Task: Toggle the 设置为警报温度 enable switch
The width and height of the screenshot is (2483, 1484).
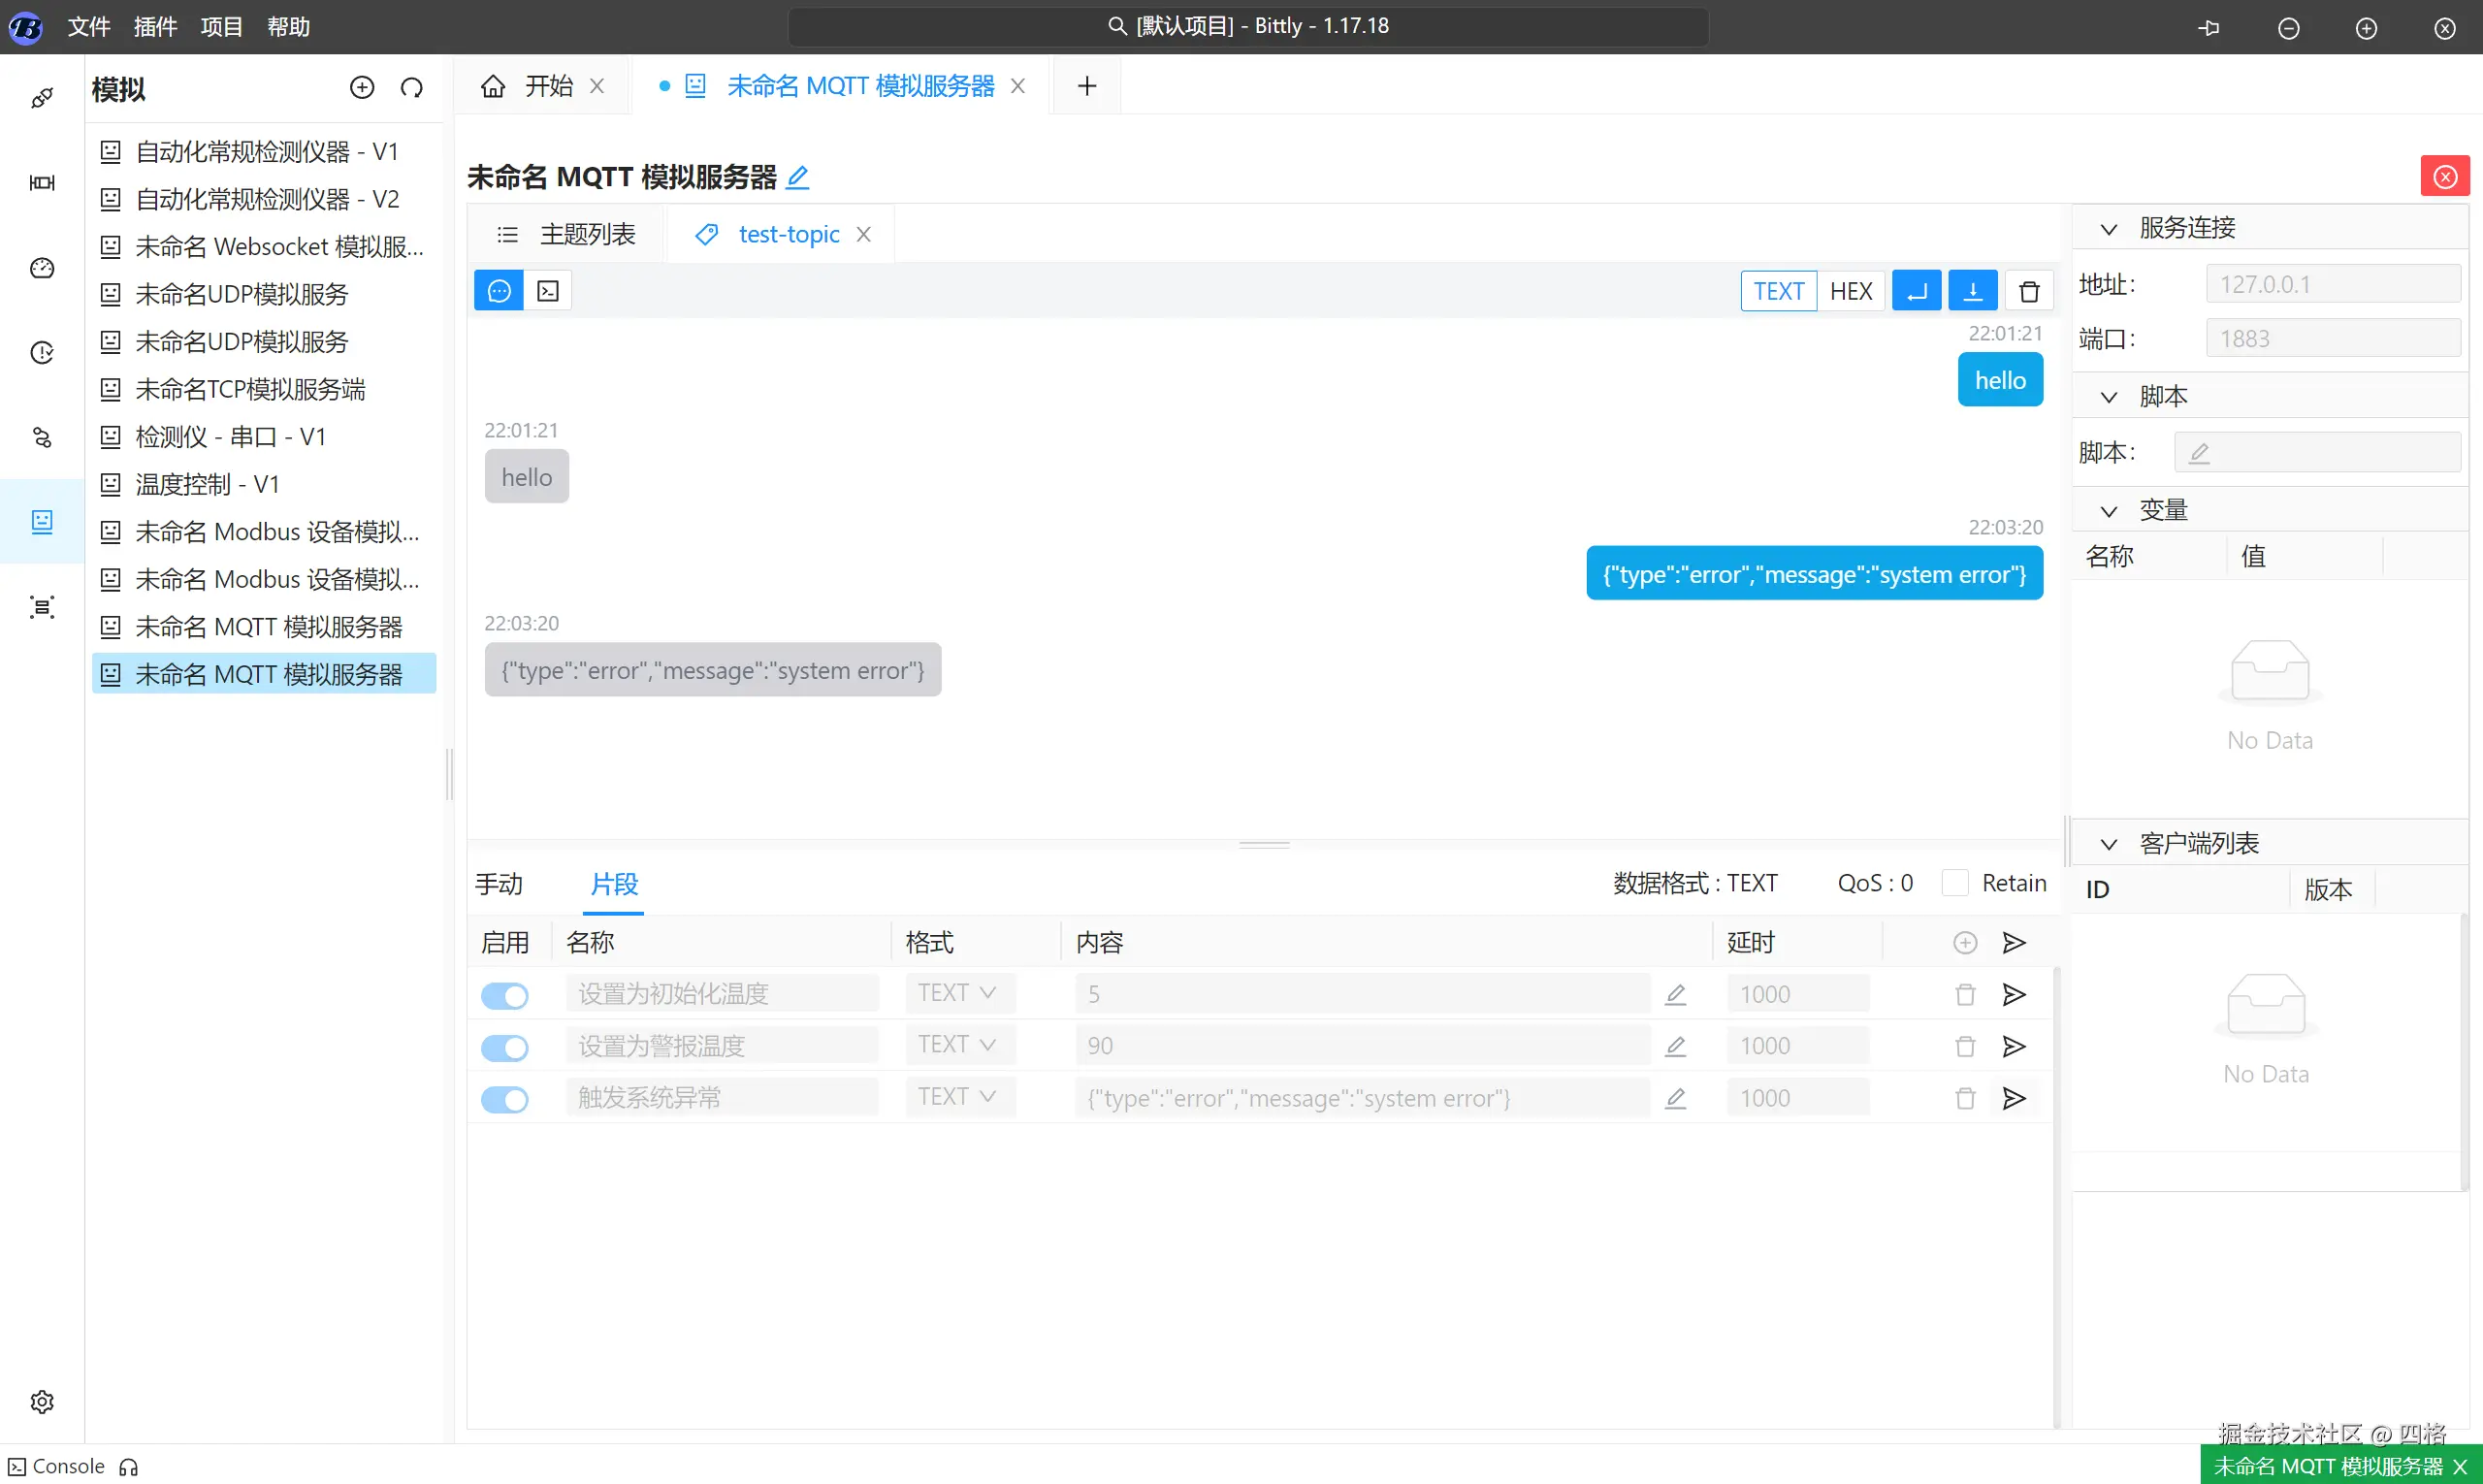Action: pos(505,1047)
